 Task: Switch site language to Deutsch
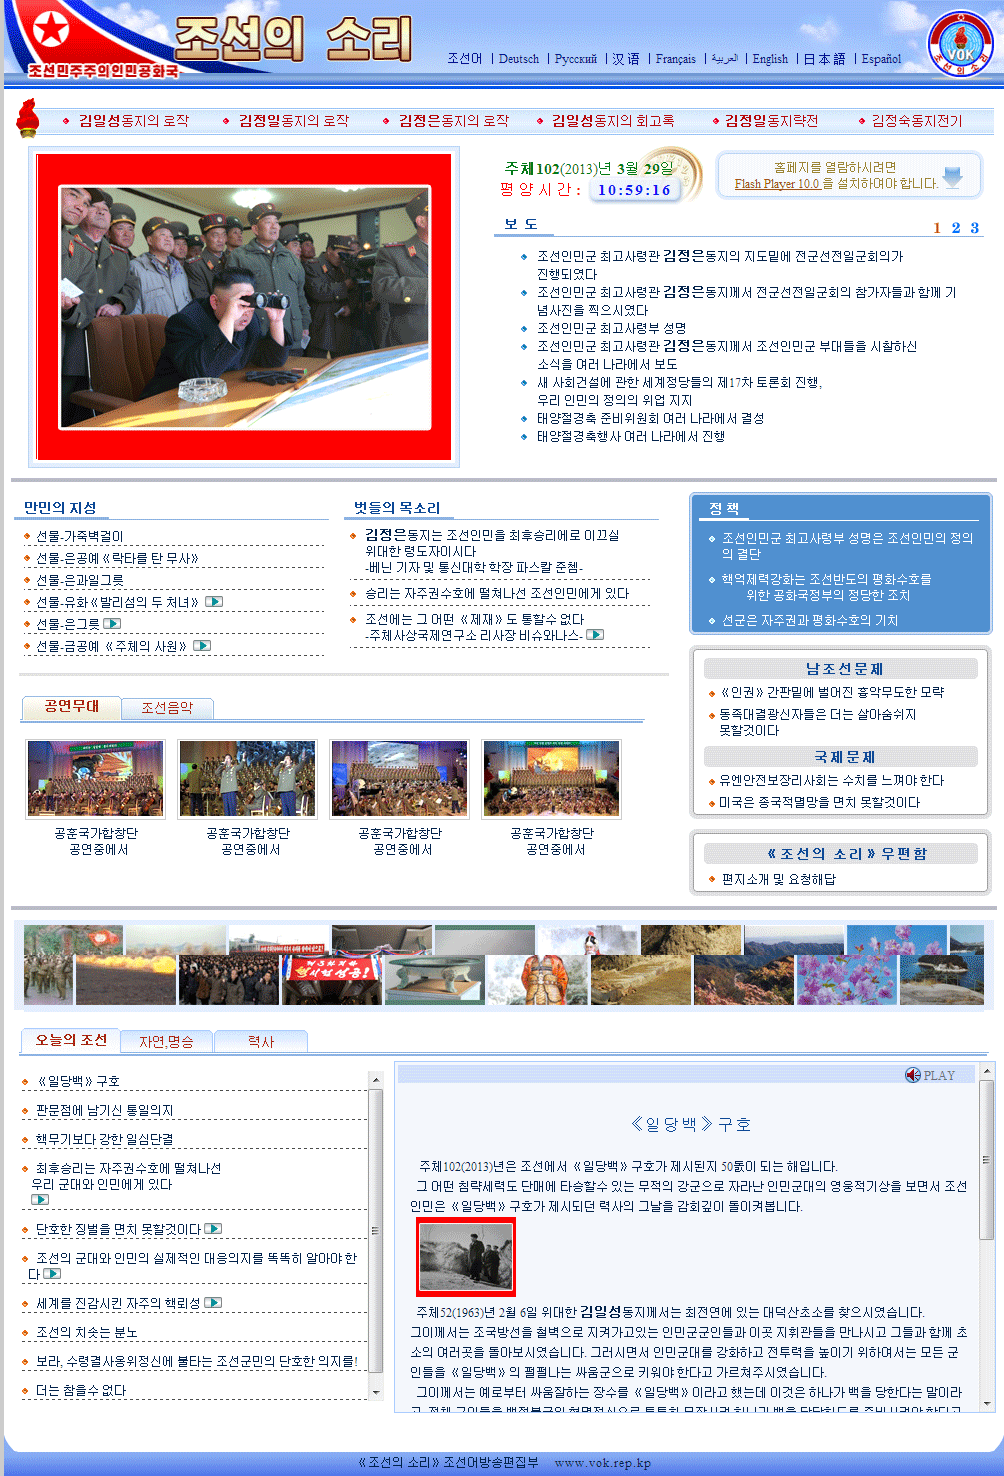point(518,59)
